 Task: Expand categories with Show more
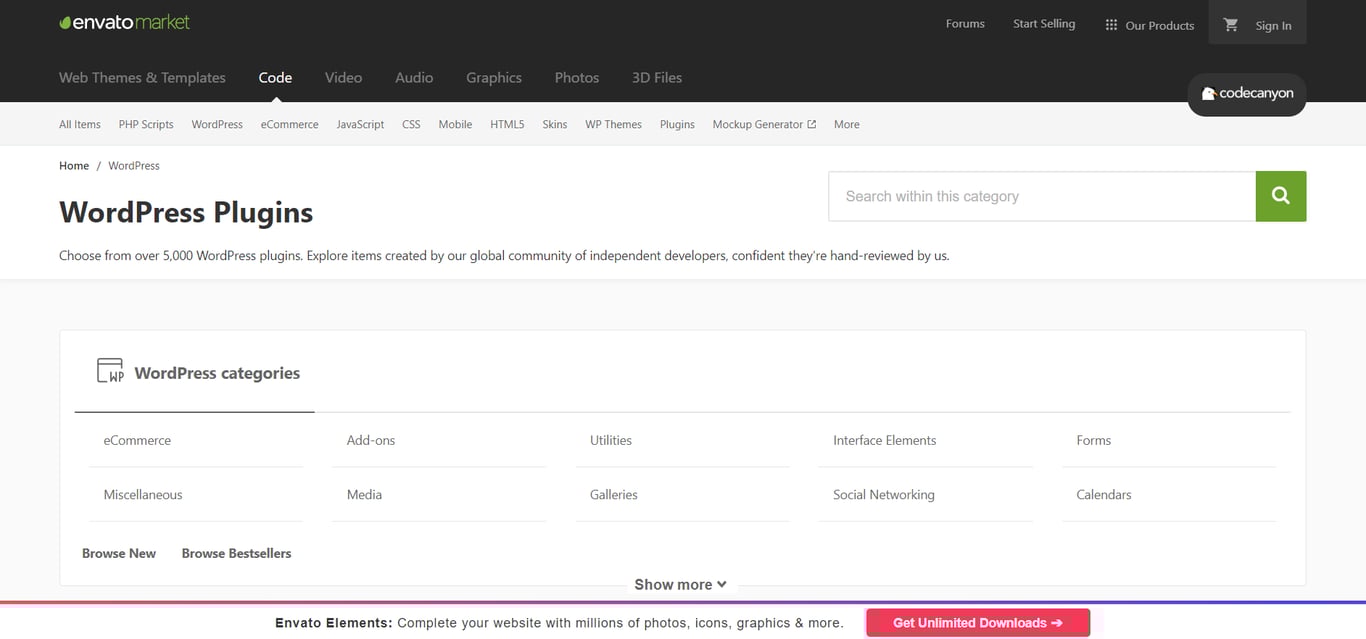[x=680, y=584]
